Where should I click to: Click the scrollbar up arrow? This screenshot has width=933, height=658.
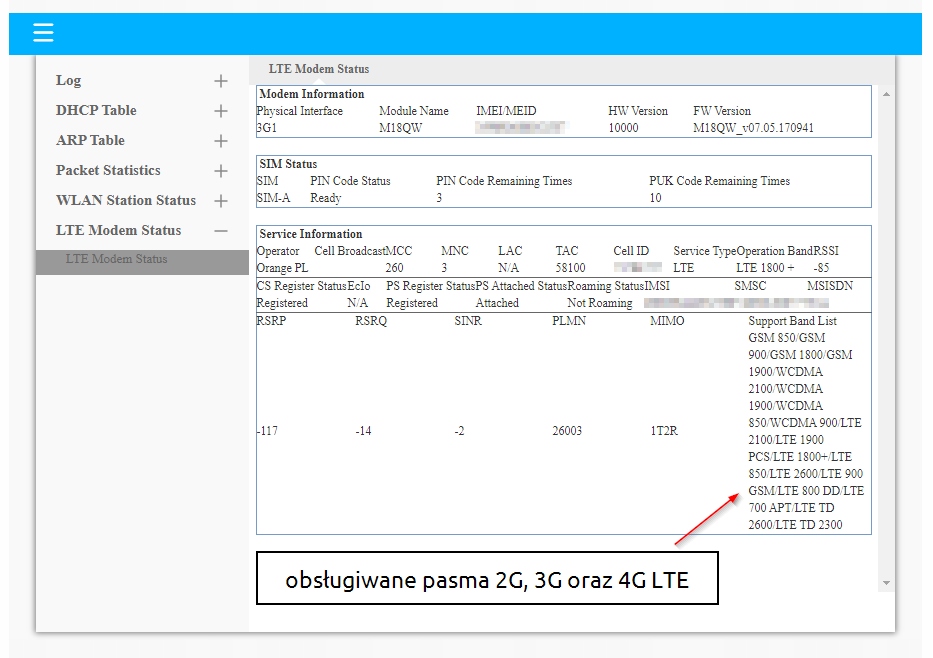tap(886, 94)
